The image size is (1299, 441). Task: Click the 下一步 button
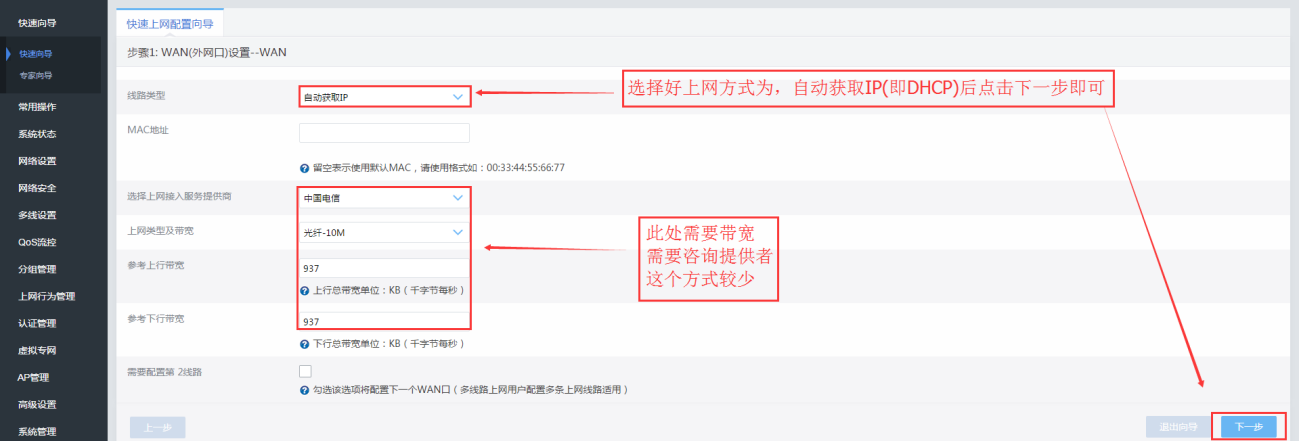(x=1248, y=427)
